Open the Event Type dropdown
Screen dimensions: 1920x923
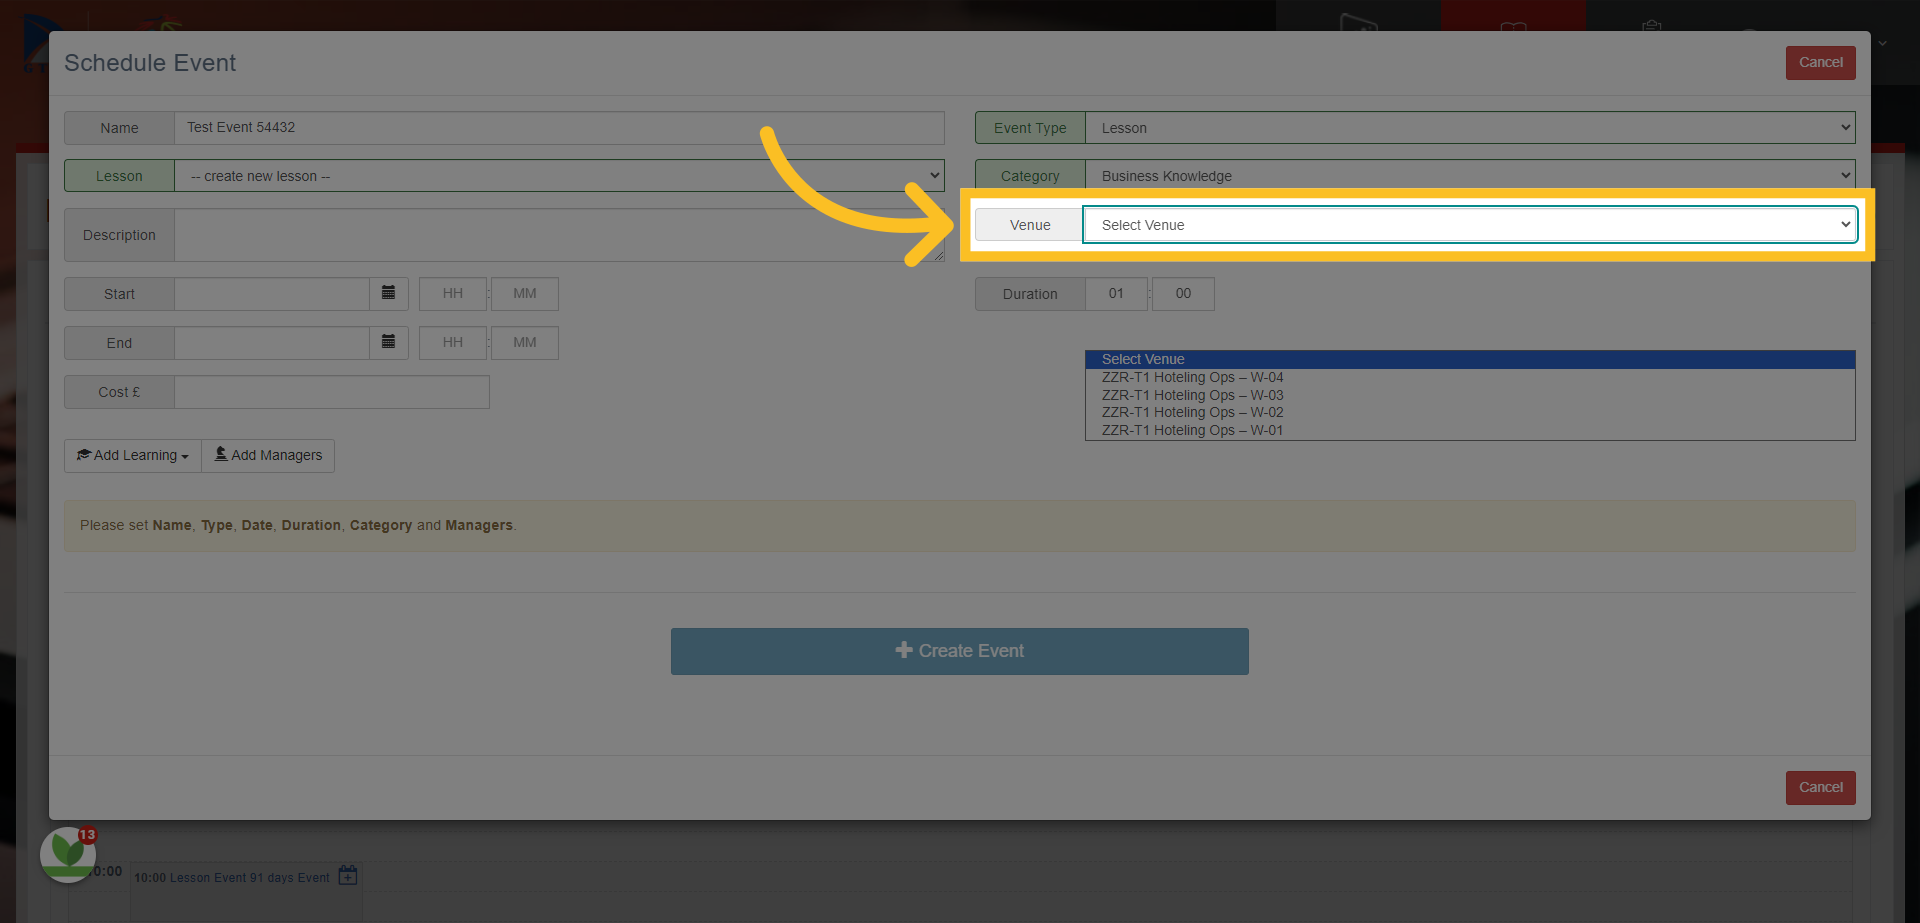coord(1470,128)
